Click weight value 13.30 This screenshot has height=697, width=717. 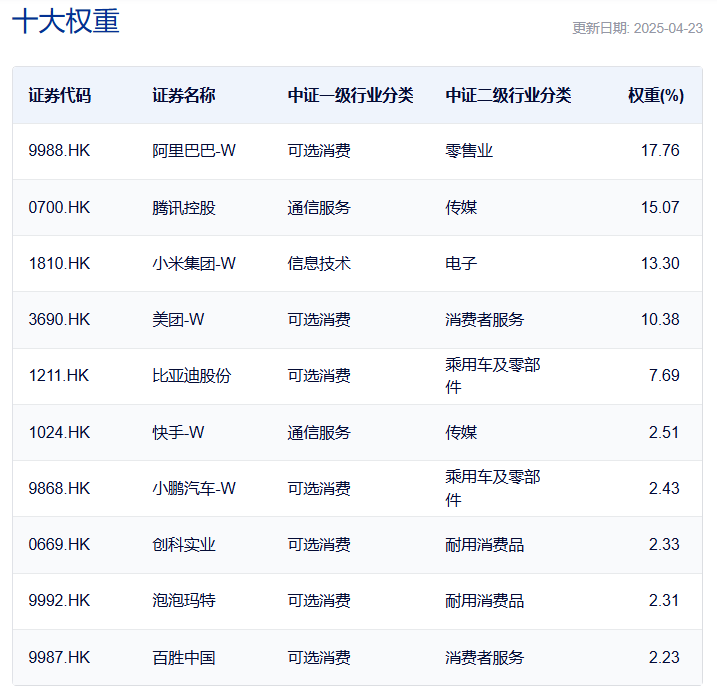[x=660, y=263]
